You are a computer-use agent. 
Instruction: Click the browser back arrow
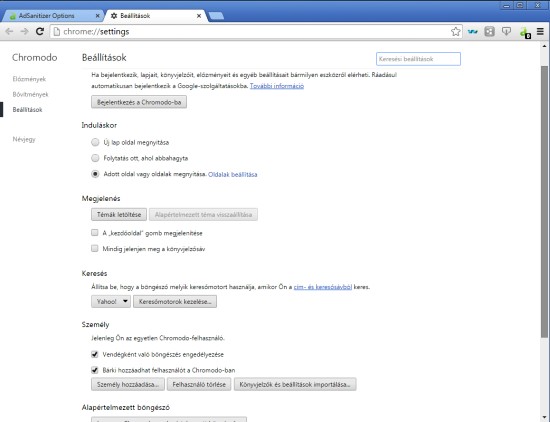(9, 32)
